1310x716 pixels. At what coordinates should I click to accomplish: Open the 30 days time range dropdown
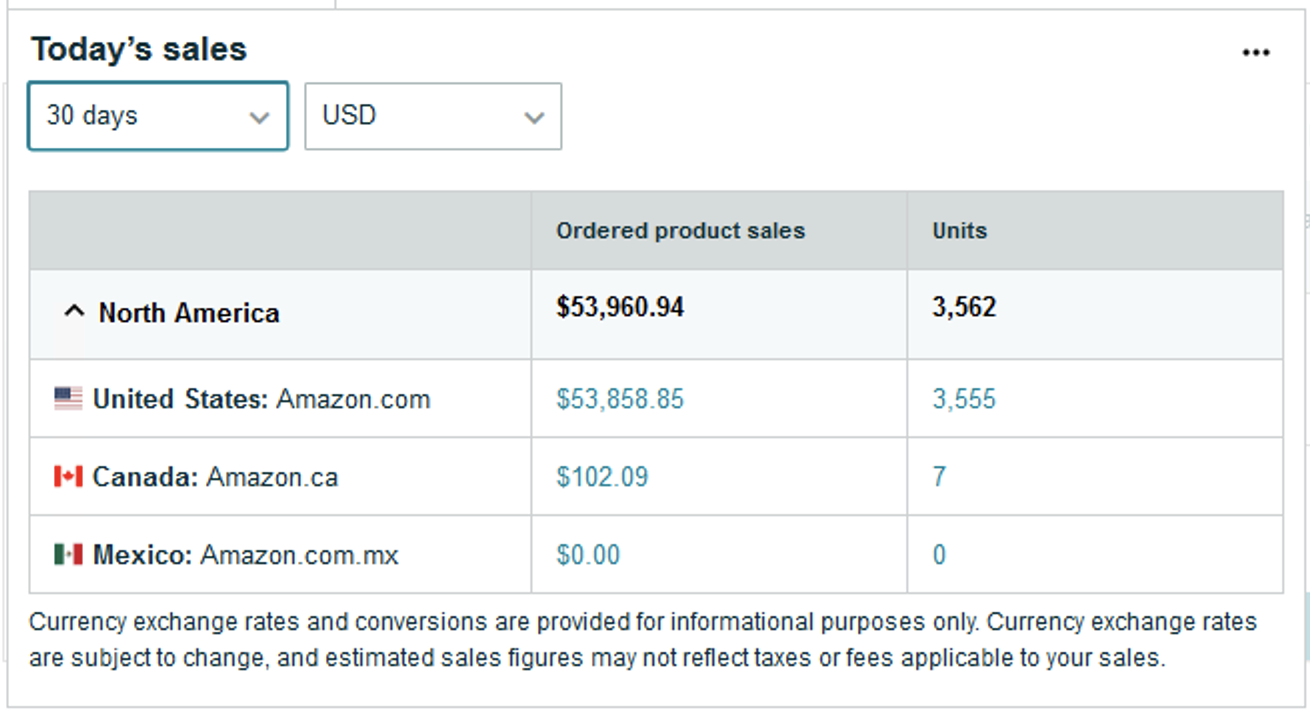(158, 116)
